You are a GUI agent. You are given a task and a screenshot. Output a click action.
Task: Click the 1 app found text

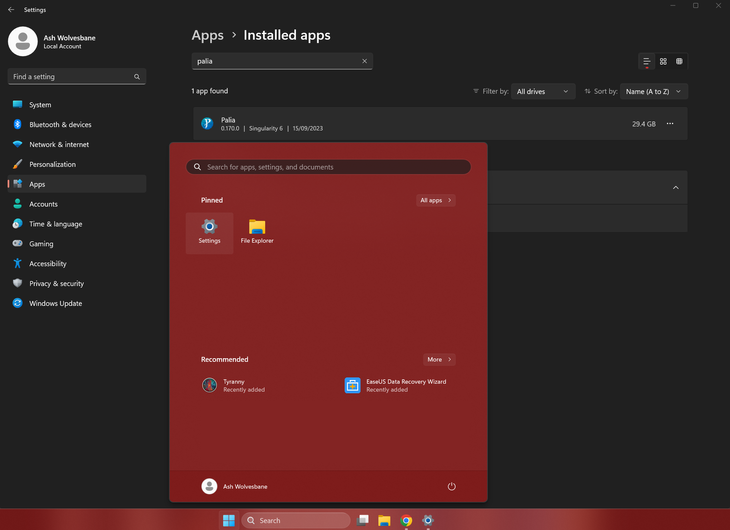pos(210,91)
